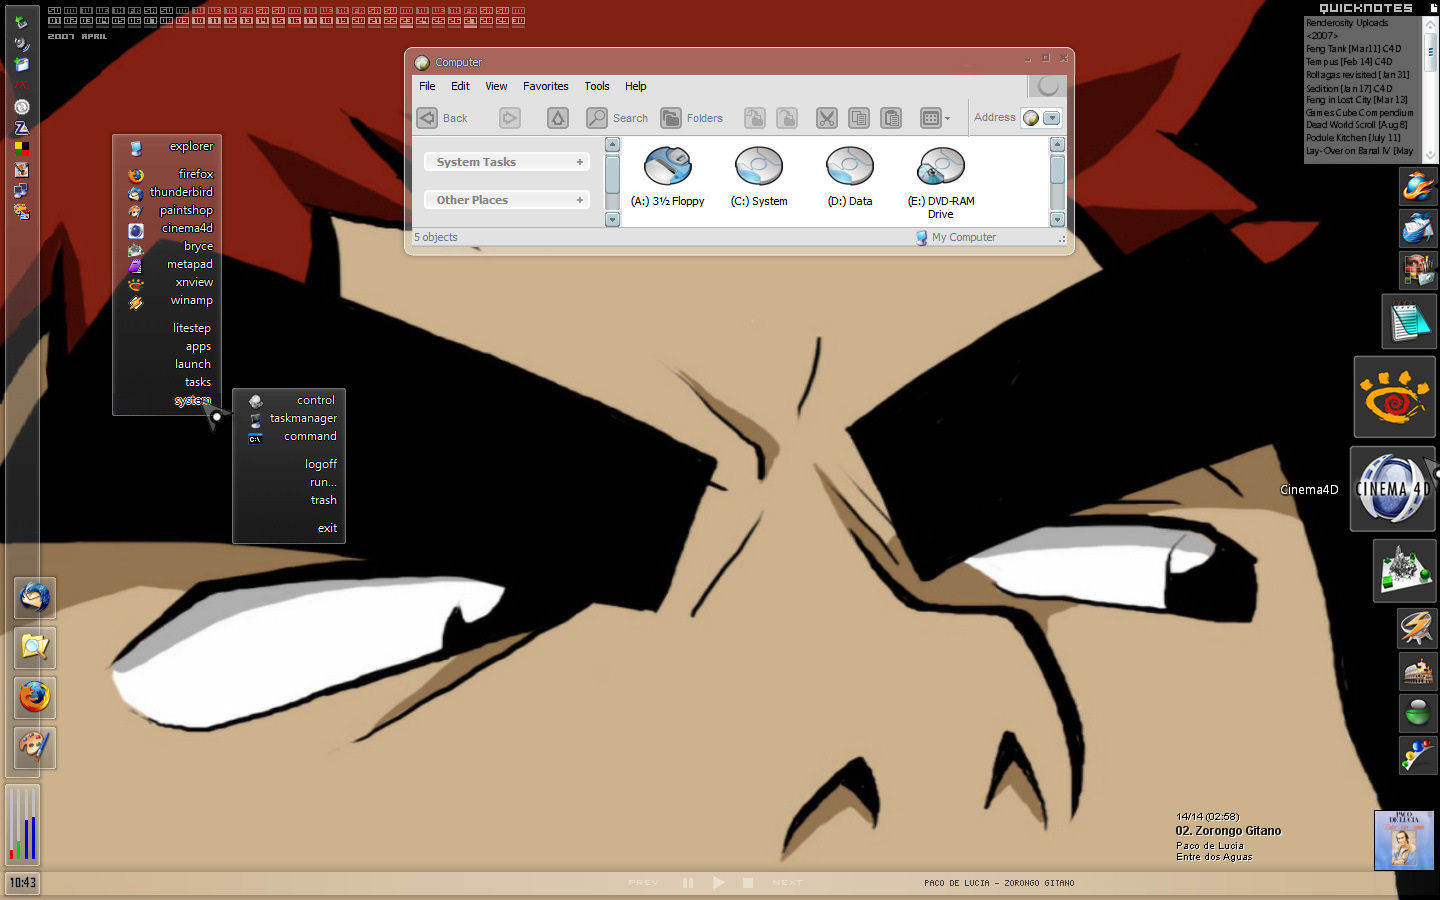The image size is (1440, 900).
Task: Click Firefox icon in lower-left dock
Action: (35, 697)
